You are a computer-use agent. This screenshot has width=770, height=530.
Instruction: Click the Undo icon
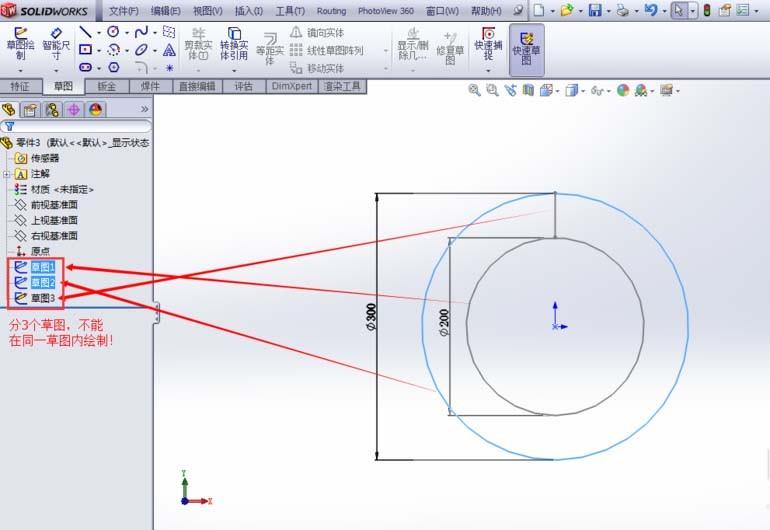point(651,10)
